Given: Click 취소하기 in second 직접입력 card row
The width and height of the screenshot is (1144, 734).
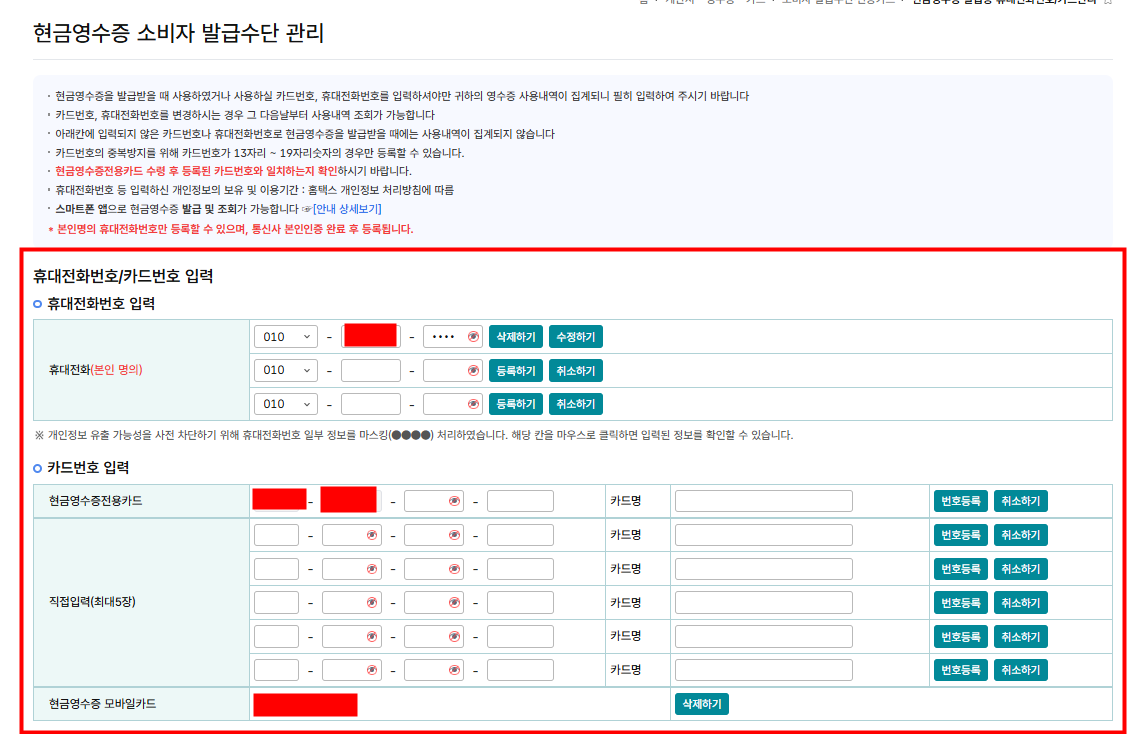Looking at the screenshot, I should pos(1021,569).
